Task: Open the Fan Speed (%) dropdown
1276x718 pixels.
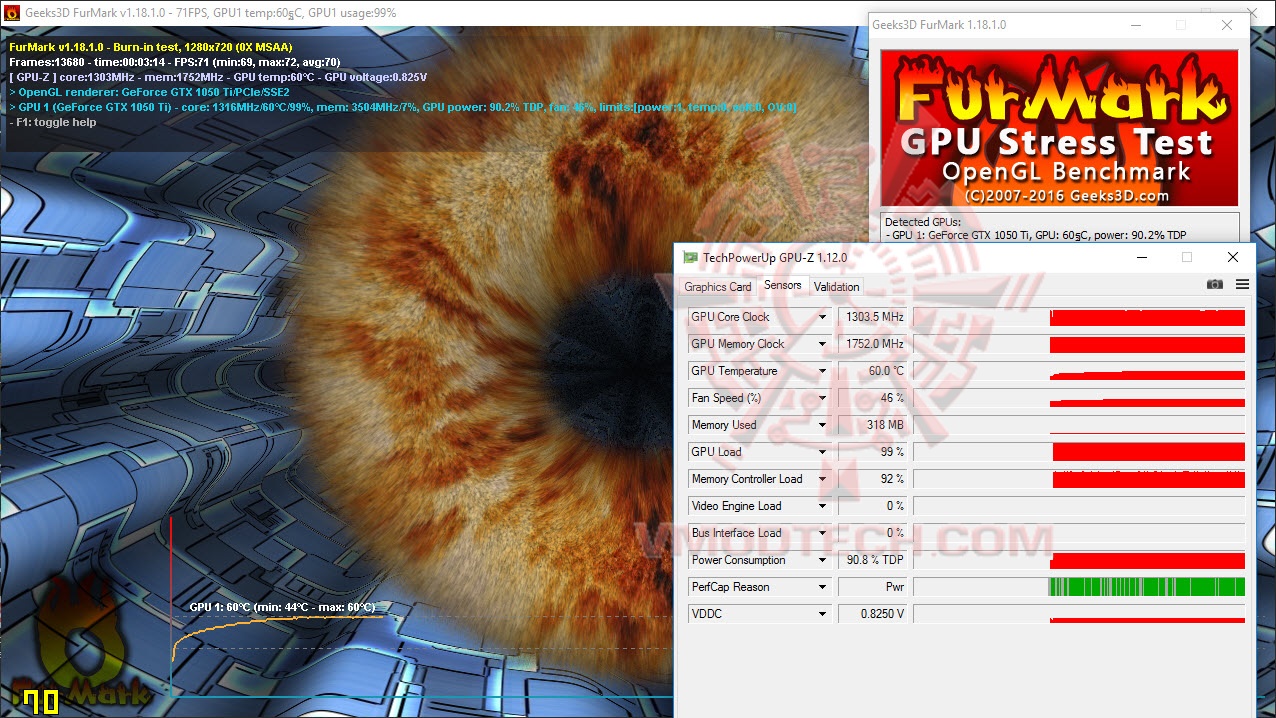Action: point(822,398)
